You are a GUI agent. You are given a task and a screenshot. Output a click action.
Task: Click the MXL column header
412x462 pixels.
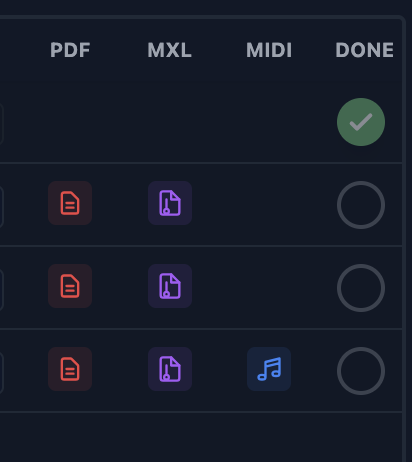click(170, 50)
